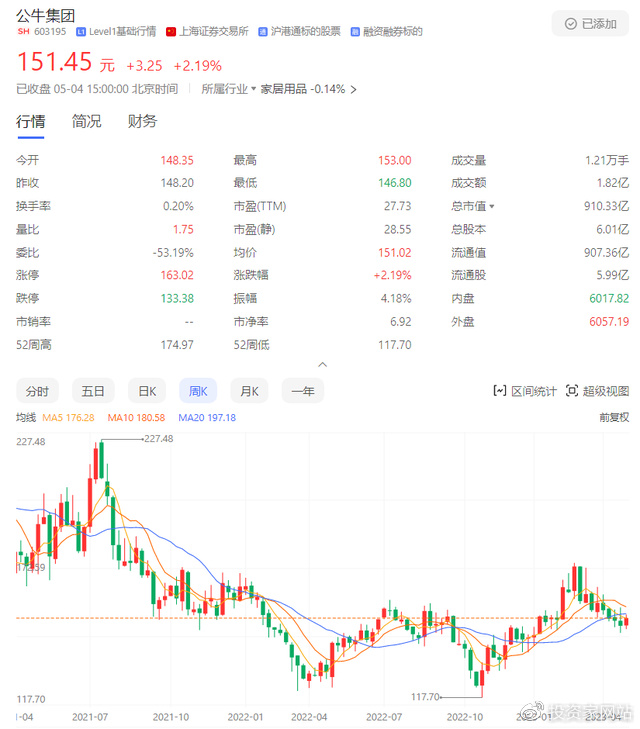Screen dimensions: 640x729
Task: Open the 家居用品 -0.14% industry link
Action: [x=303, y=89]
